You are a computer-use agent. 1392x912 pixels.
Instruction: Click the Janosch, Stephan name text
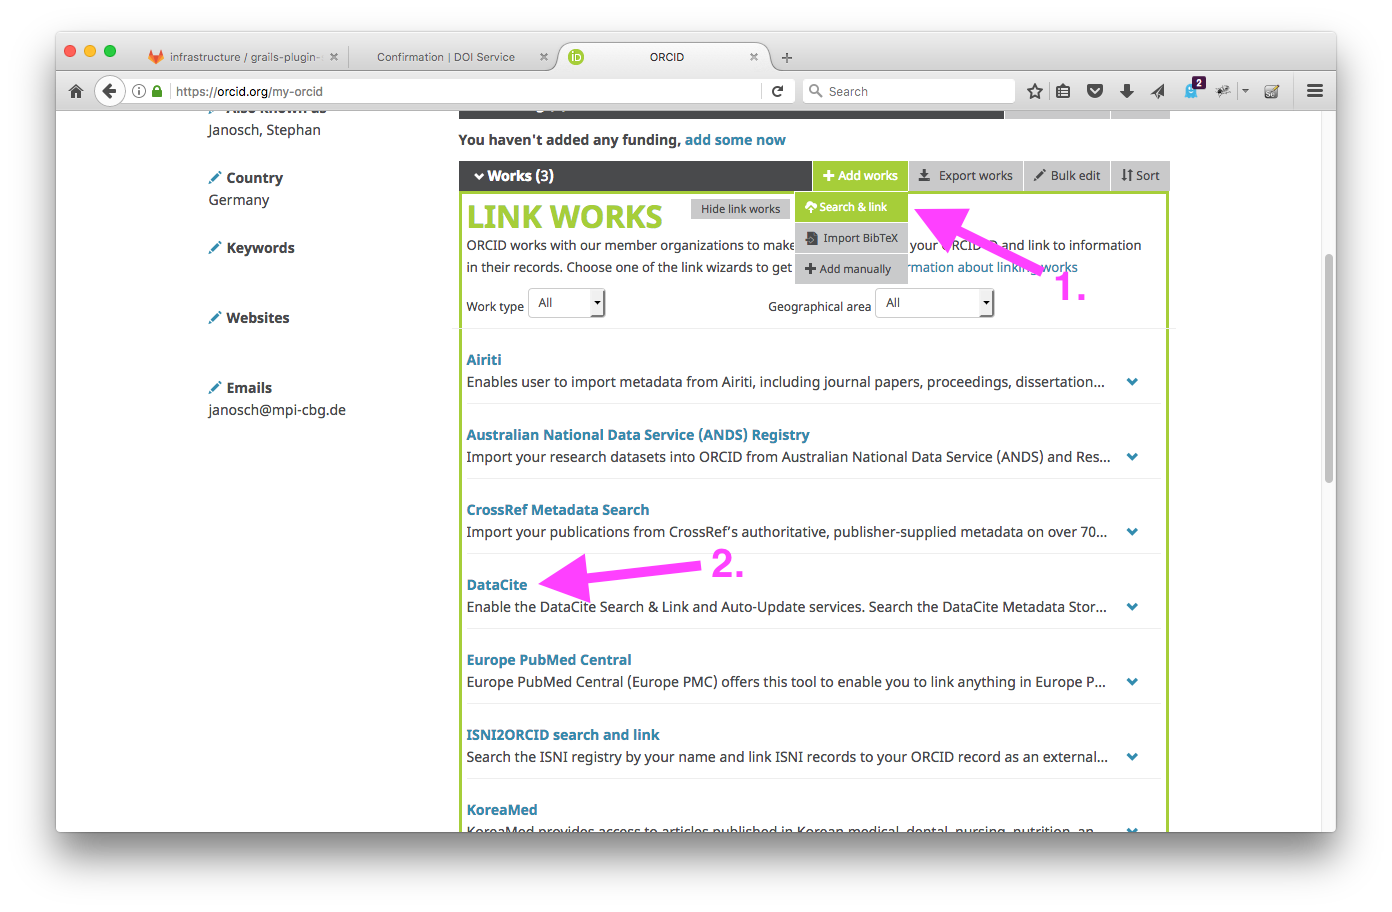[x=264, y=130]
